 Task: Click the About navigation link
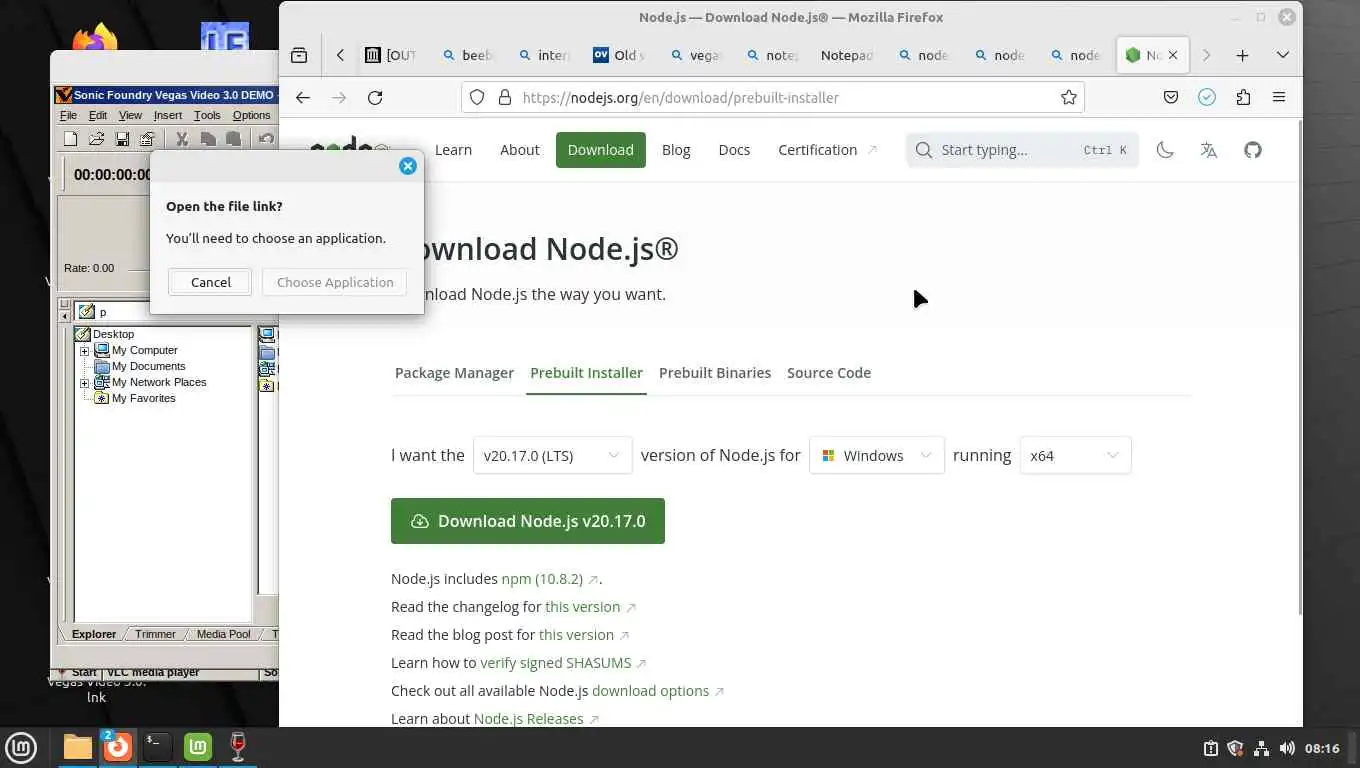[520, 150]
